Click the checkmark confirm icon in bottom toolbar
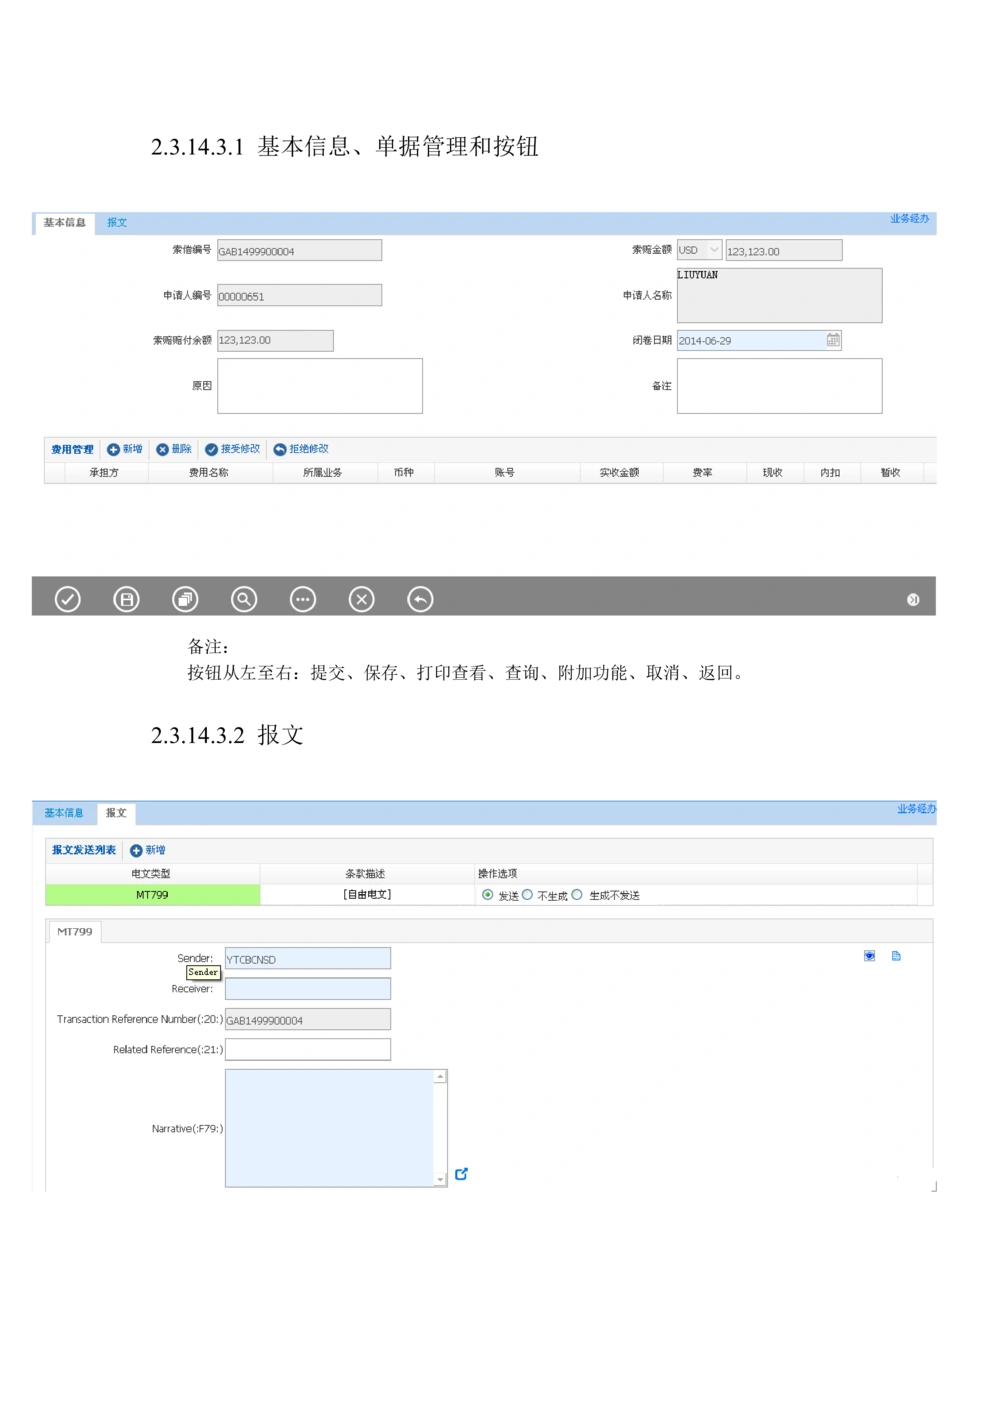The width and height of the screenshot is (1000, 1415). click(67, 599)
